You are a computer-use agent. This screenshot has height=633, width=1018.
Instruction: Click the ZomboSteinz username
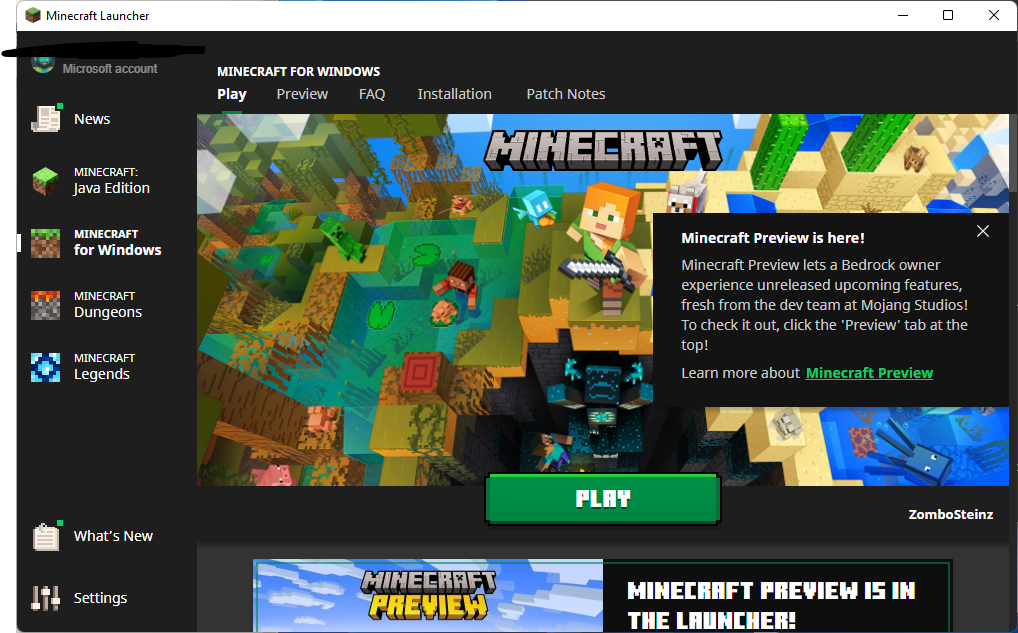pos(950,514)
